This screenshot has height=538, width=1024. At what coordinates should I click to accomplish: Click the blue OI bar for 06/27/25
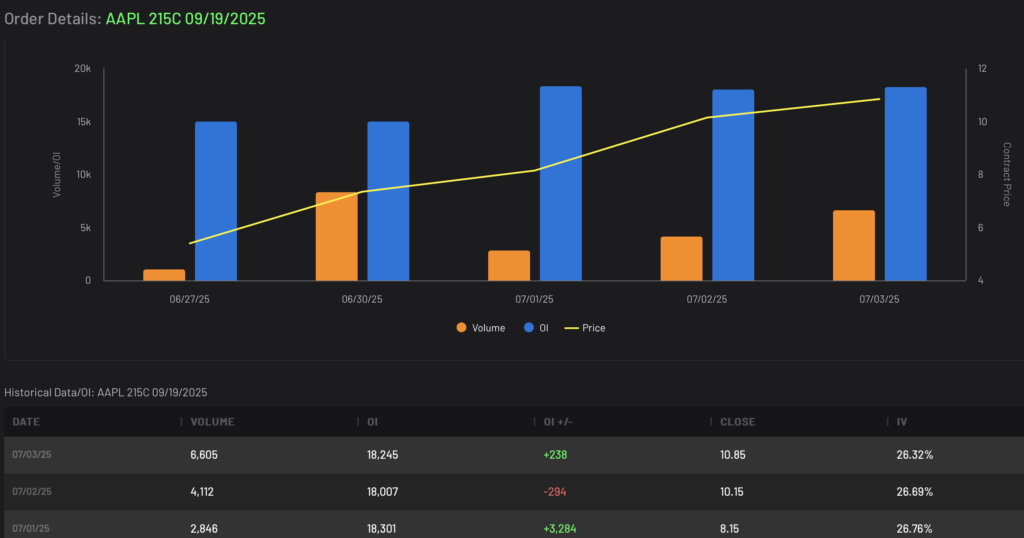point(216,201)
